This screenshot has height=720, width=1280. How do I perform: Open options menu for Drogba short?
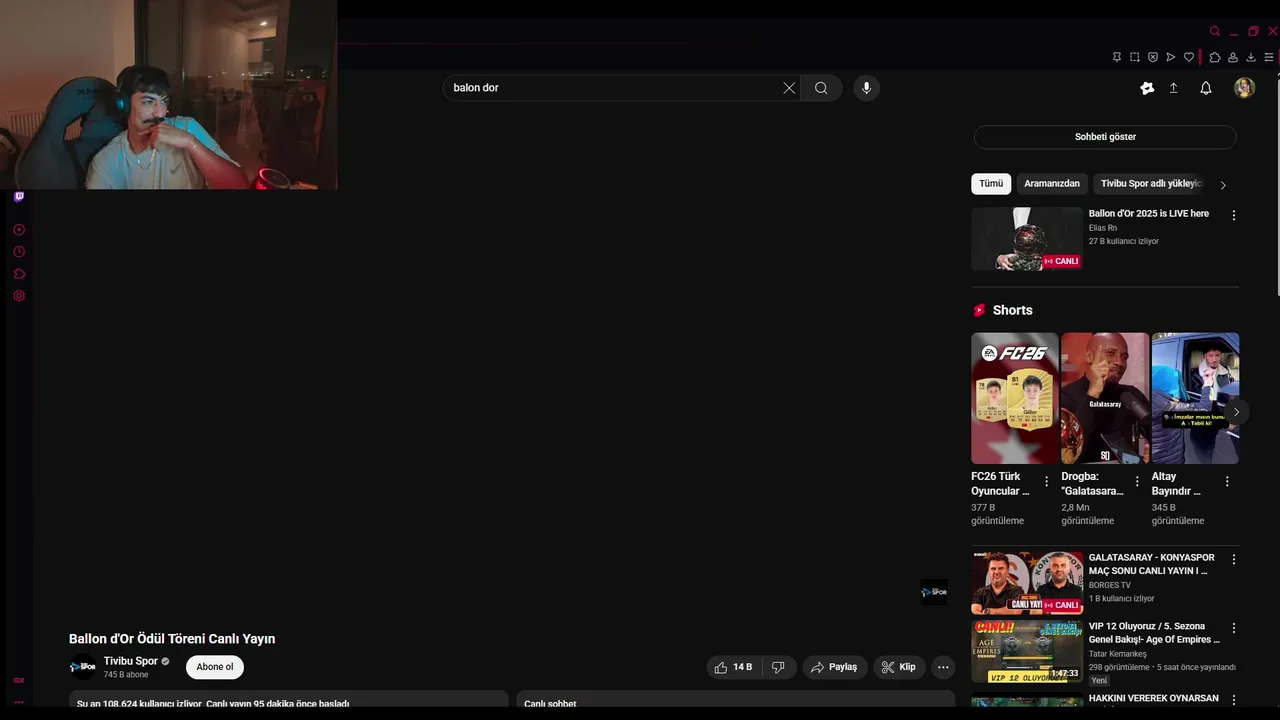pyautogui.click(x=1137, y=481)
